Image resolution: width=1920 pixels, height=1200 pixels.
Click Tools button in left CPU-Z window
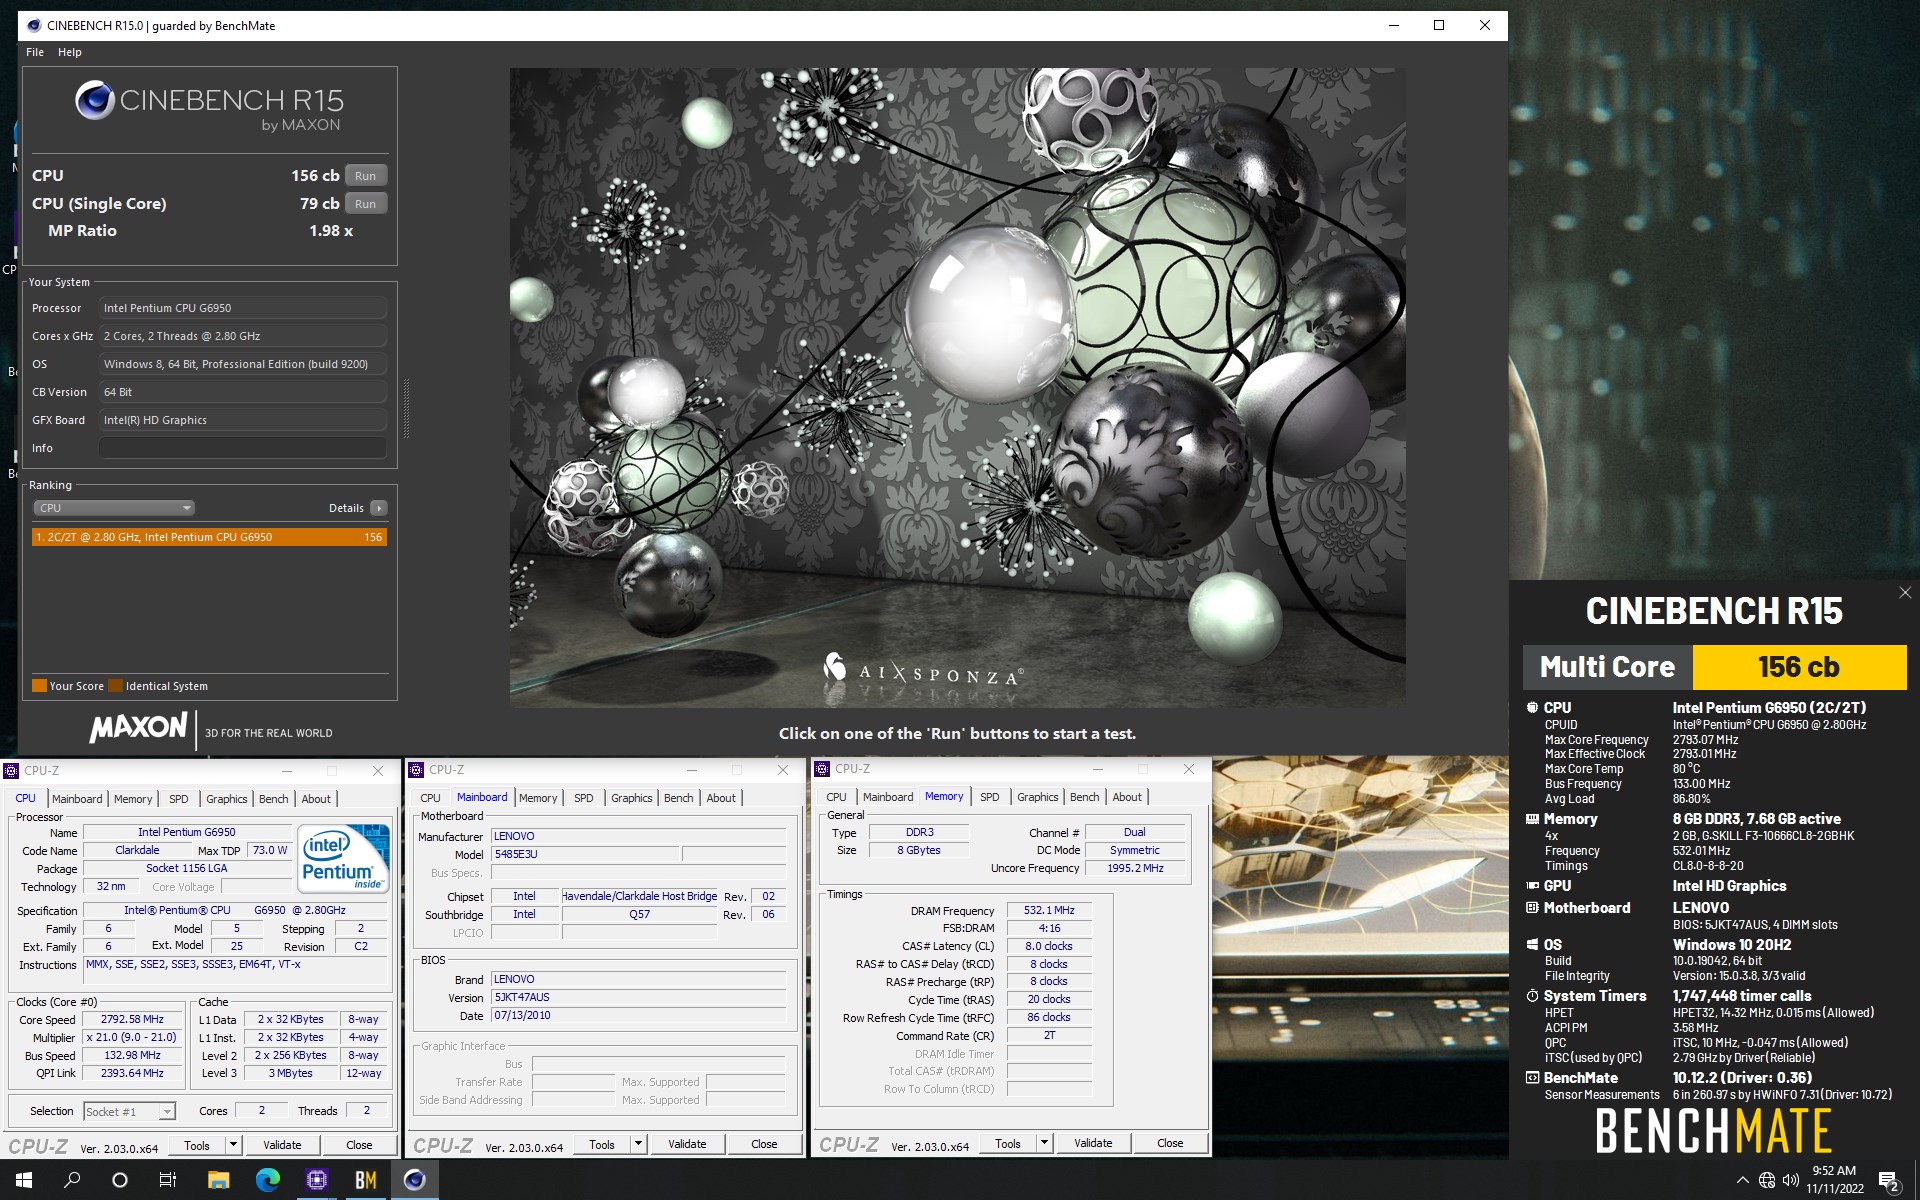click(x=197, y=1145)
